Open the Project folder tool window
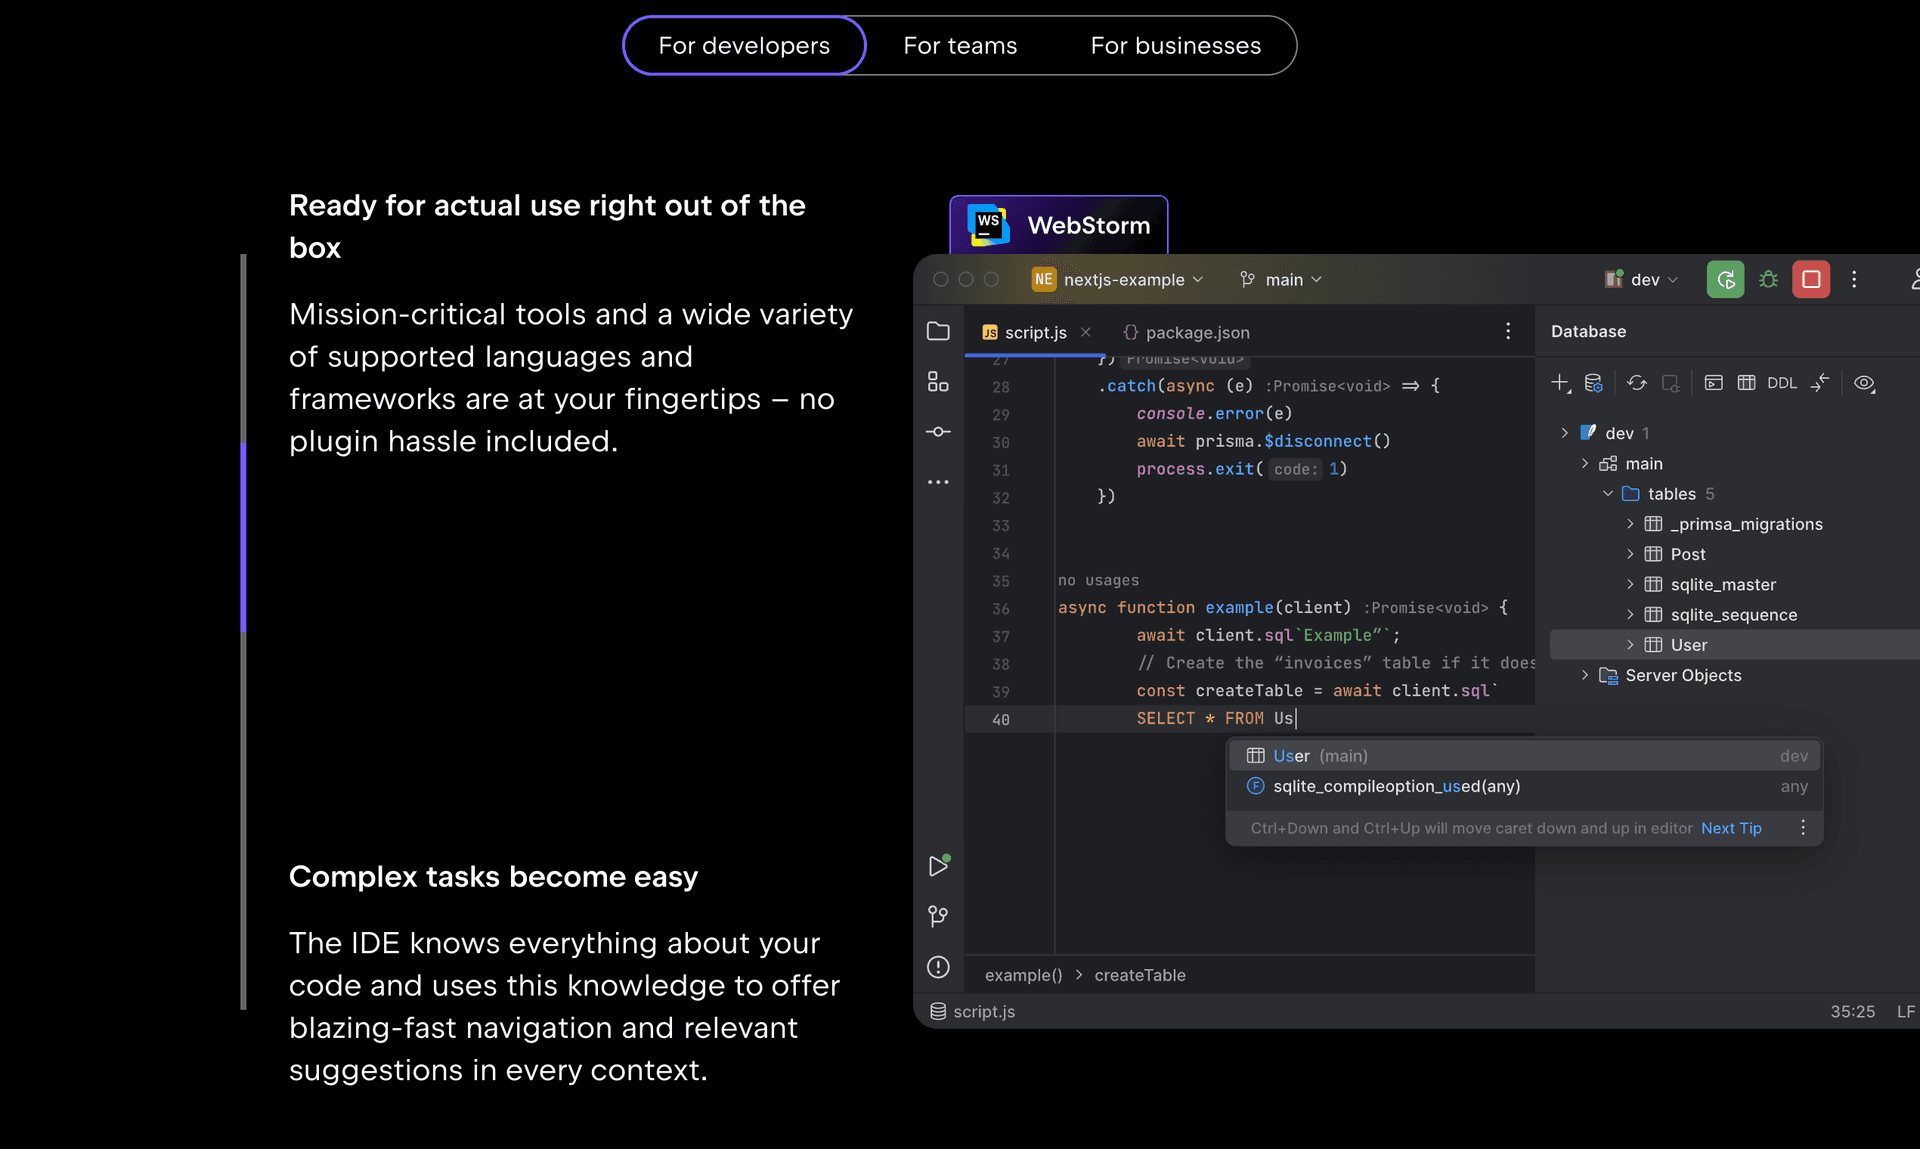Viewport: 1920px width, 1149px height. tap(938, 331)
